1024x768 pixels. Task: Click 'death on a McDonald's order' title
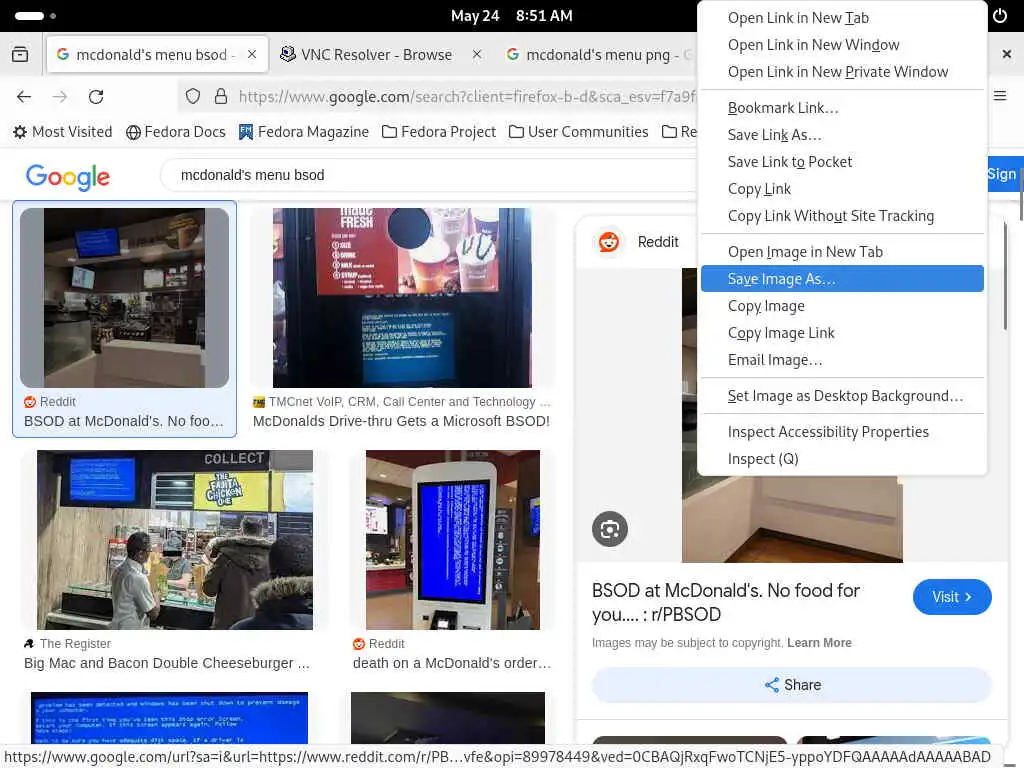click(452, 663)
